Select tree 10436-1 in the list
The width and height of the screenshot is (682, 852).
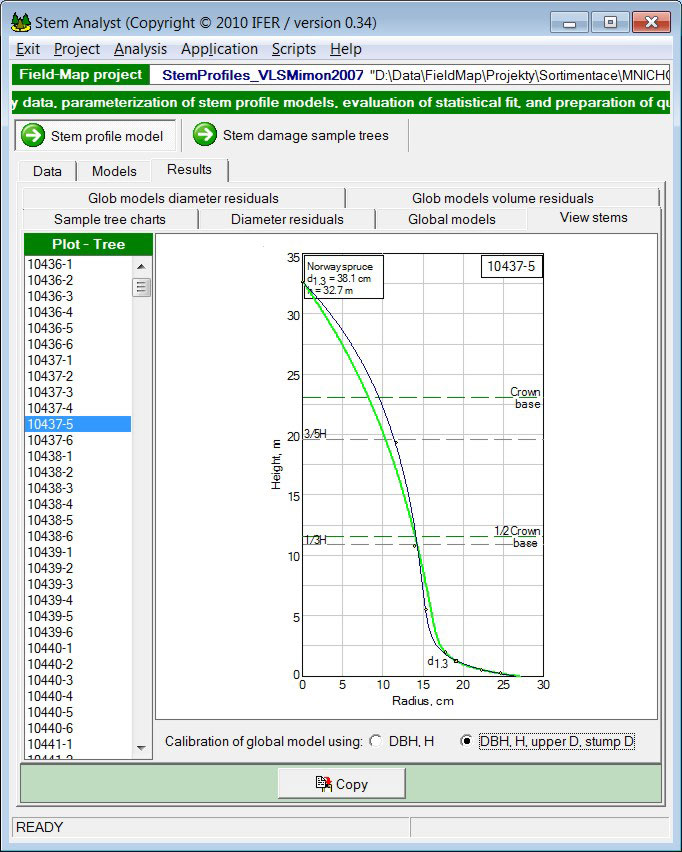tap(49, 264)
